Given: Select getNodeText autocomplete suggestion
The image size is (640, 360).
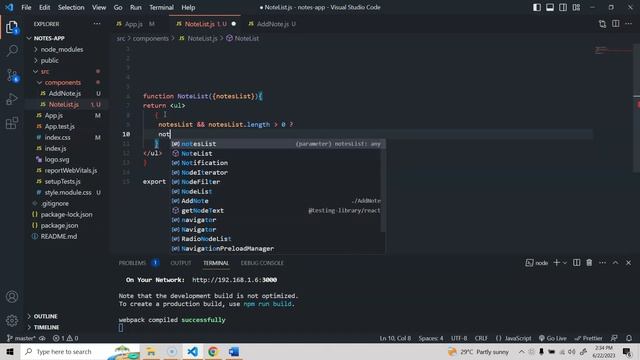Looking at the screenshot, I should pos(277,211).
